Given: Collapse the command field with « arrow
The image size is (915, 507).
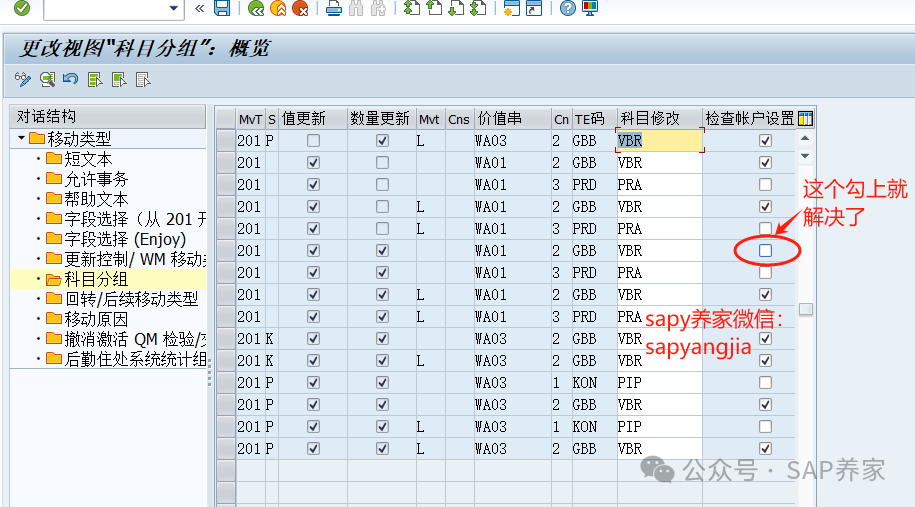Looking at the screenshot, I should 200,8.
